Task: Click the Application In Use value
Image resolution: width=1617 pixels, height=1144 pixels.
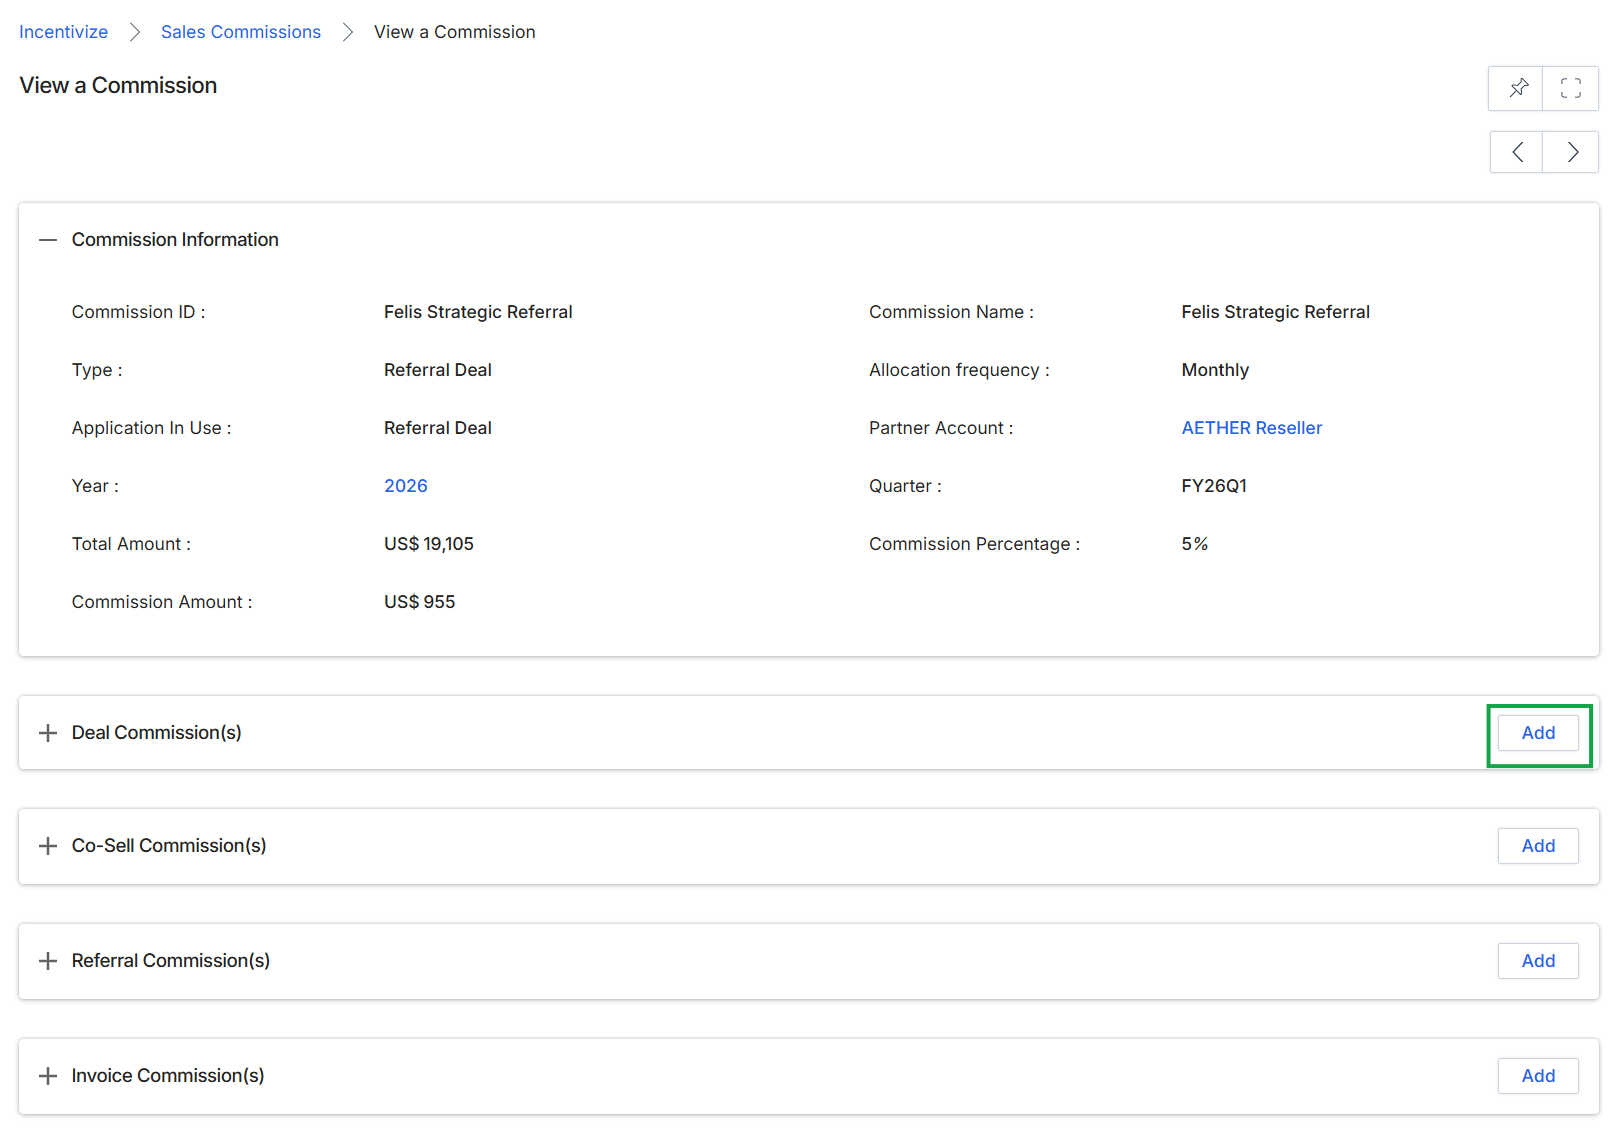Action: (x=438, y=428)
